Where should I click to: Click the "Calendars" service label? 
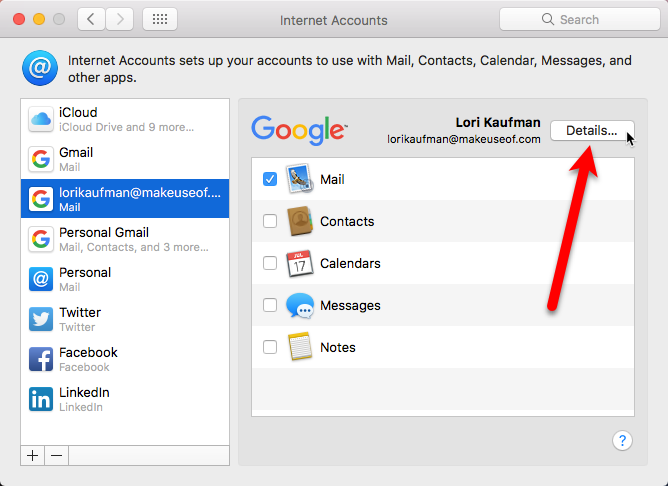(350, 263)
